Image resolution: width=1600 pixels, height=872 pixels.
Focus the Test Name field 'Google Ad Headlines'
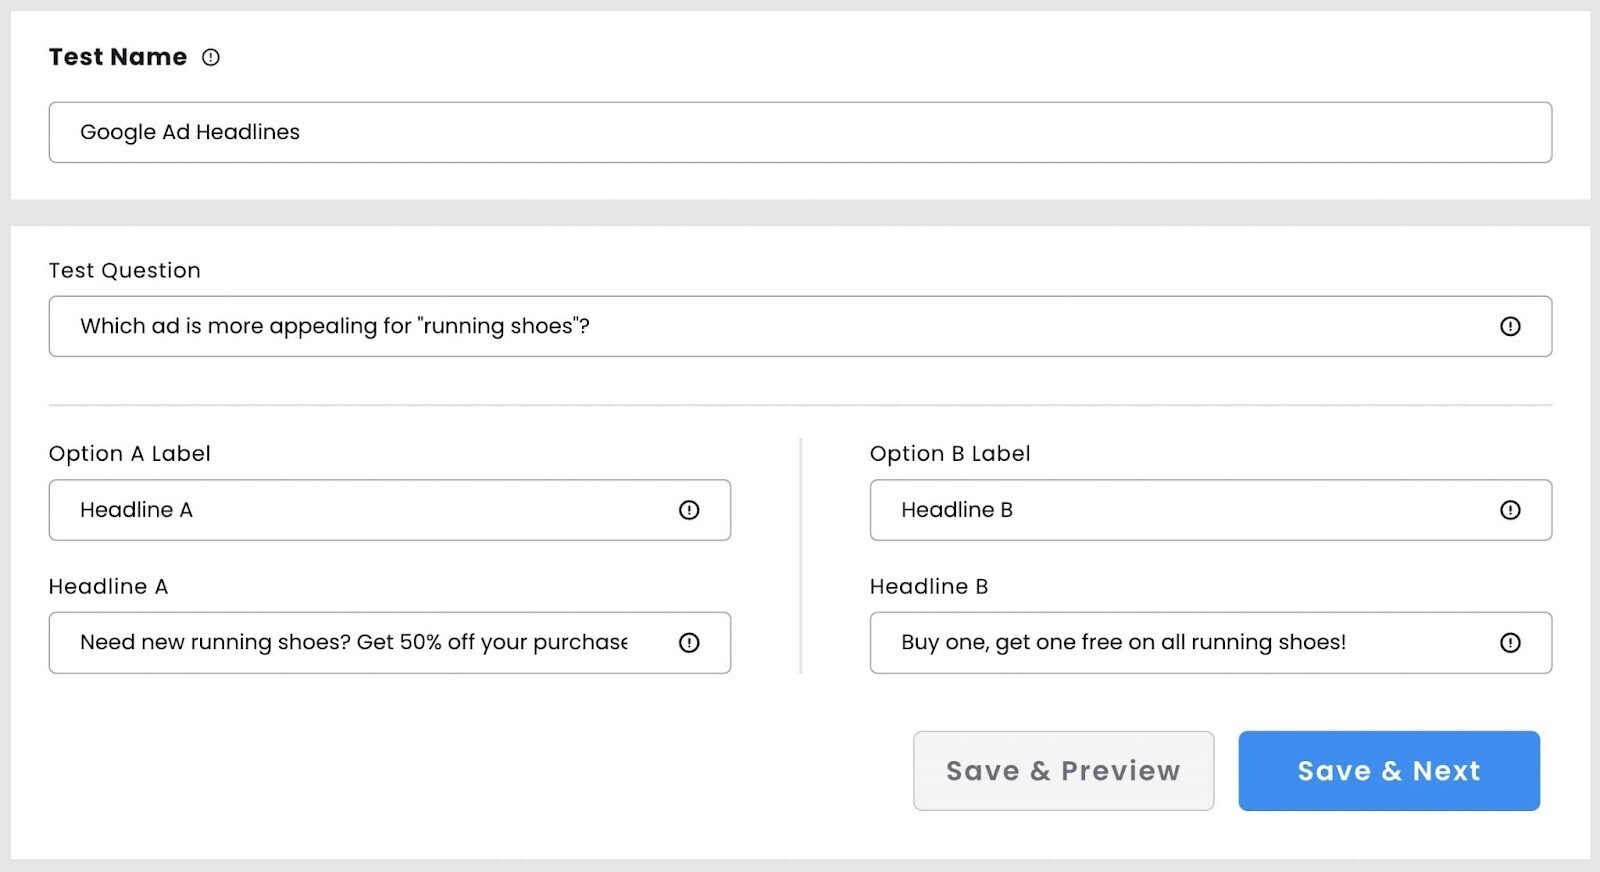(x=800, y=132)
